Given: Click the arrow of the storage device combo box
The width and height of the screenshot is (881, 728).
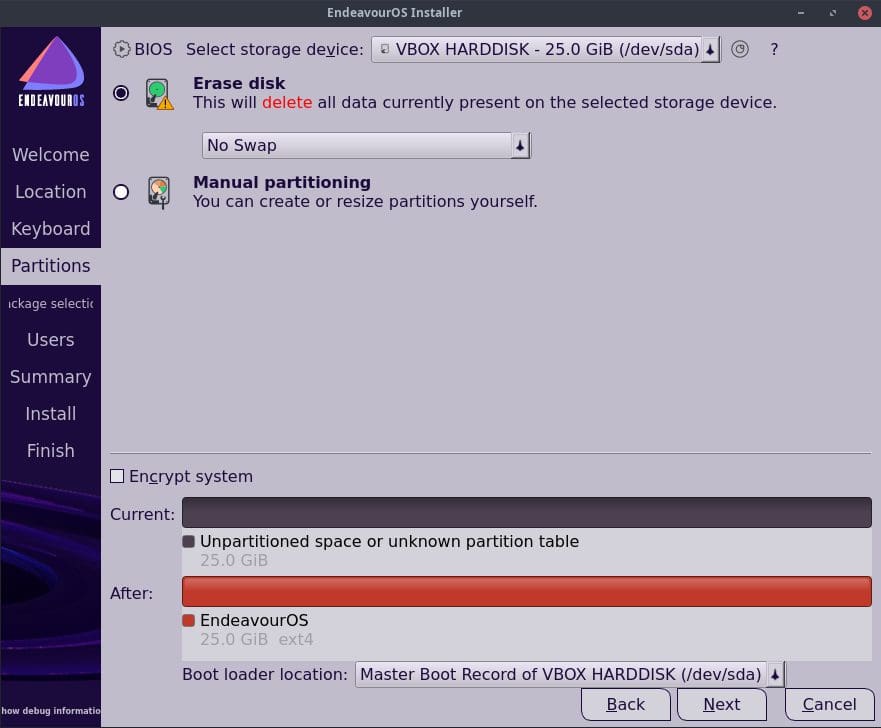Looking at the screenshot, I should (x=710, y=50).
